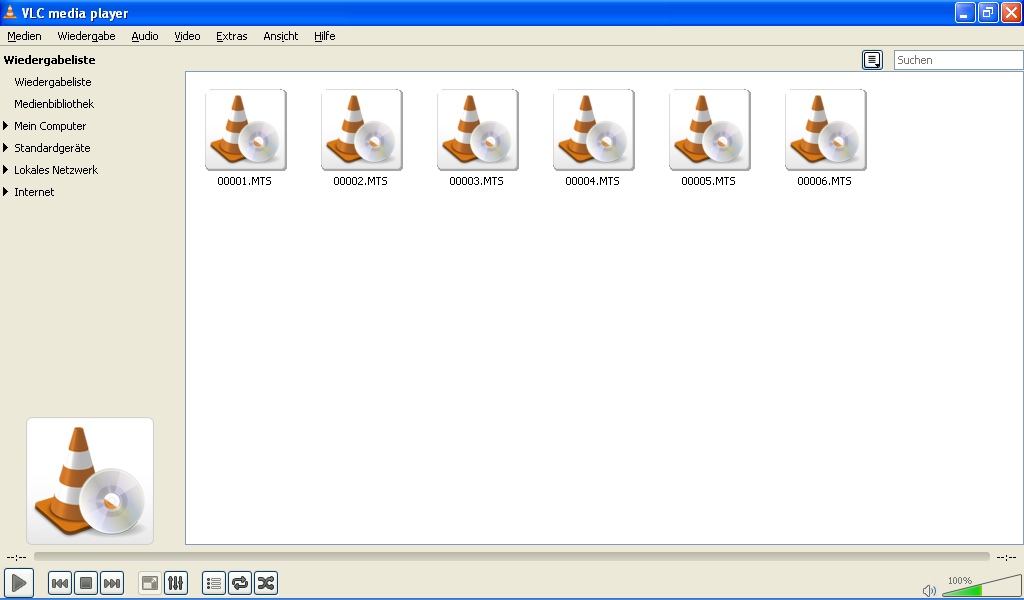This screenshot has height=600, width=1024.
Task: Select the 00001.MTS cone thumbnail
Action: [x=246, y=130]
